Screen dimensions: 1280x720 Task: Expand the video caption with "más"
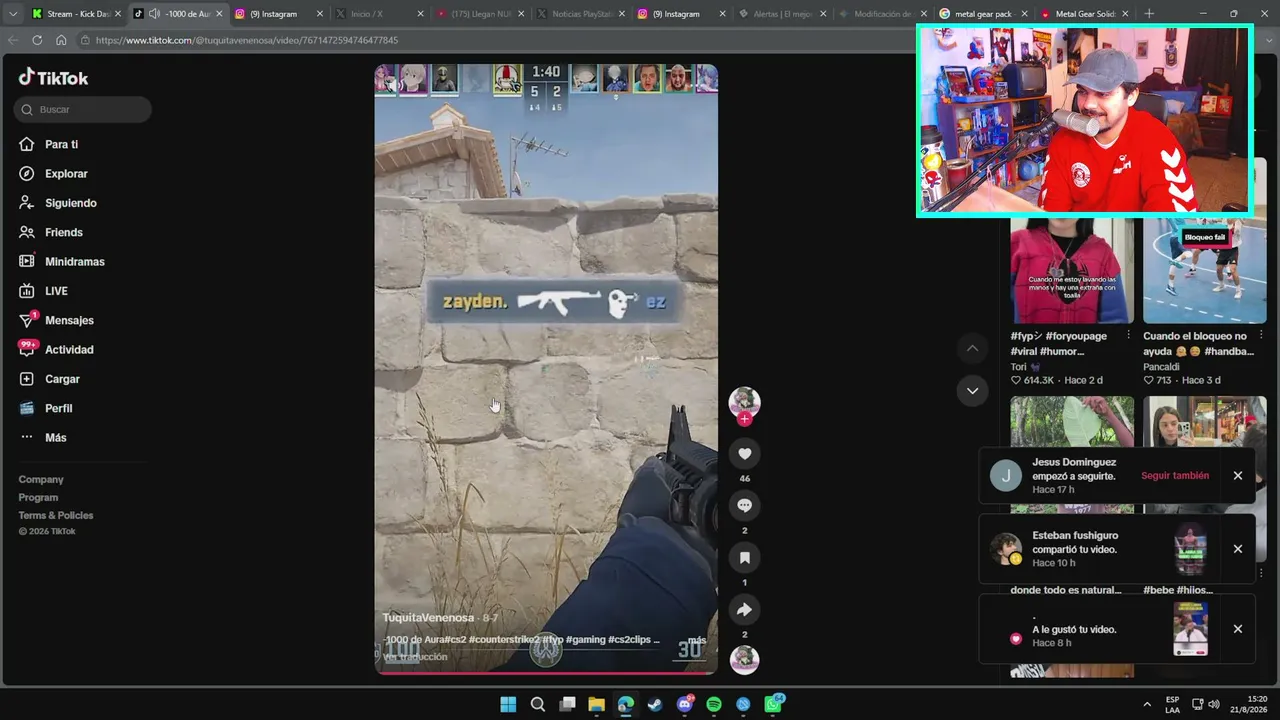pos(697,640)
